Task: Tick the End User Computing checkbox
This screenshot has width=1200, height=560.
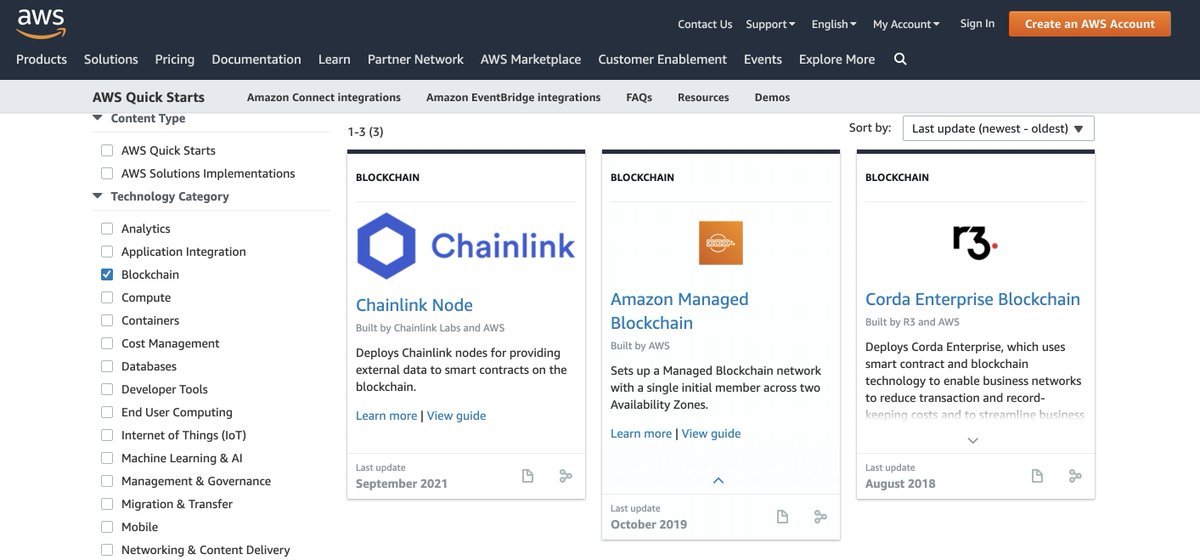Action: [x=107, y=413]
